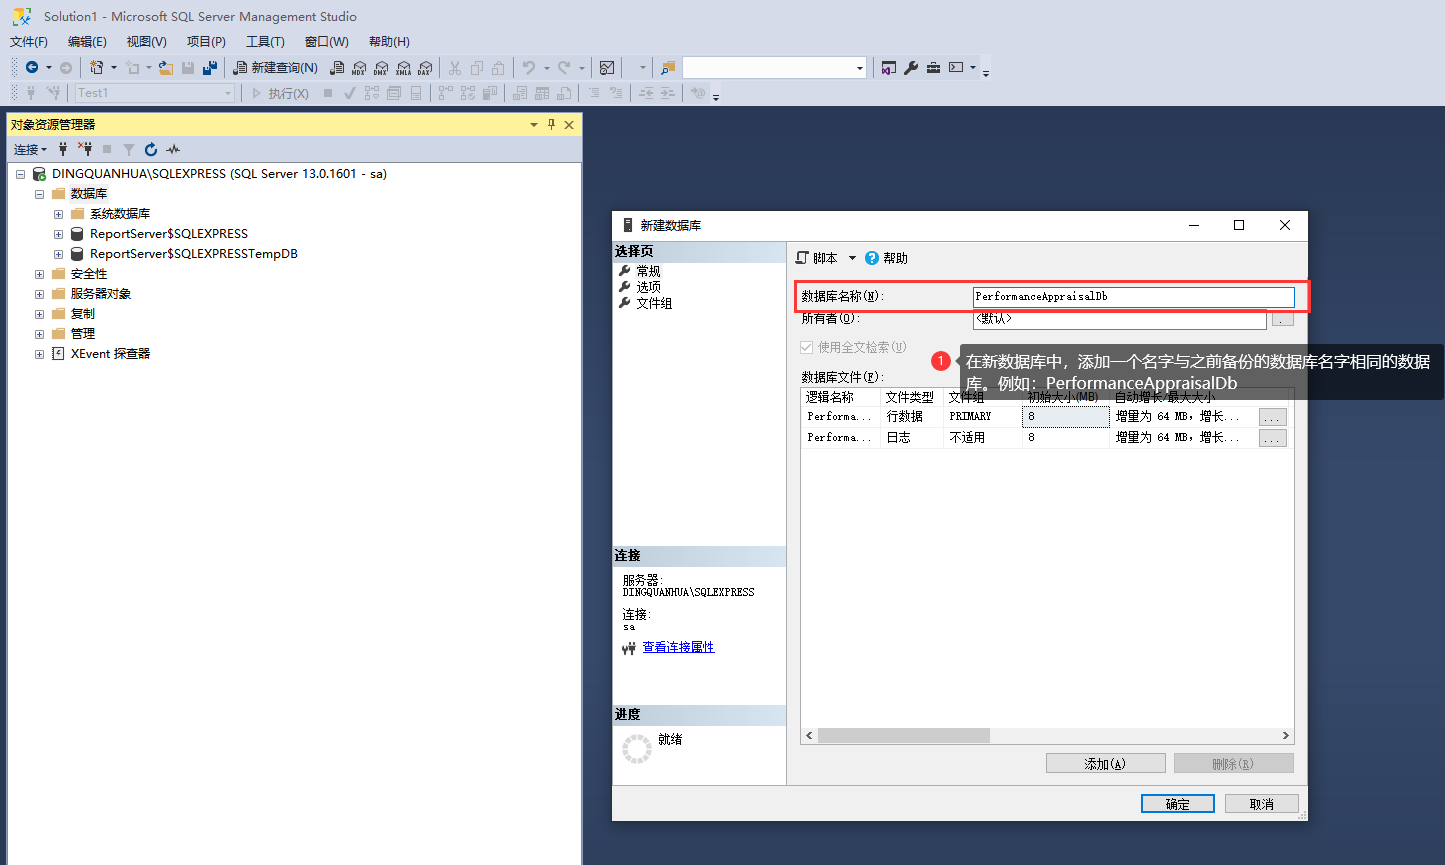Open Help from the dialog toolbar
This screenshot has width=1445, height=865.
click(x=886, y=257)
